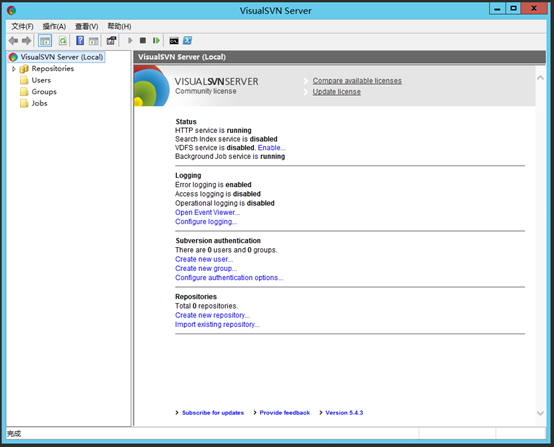This screenshot has width=554, height=447.
Task: Click 'Search Index service is disabled' text
Action: click(x=226, y=139)
